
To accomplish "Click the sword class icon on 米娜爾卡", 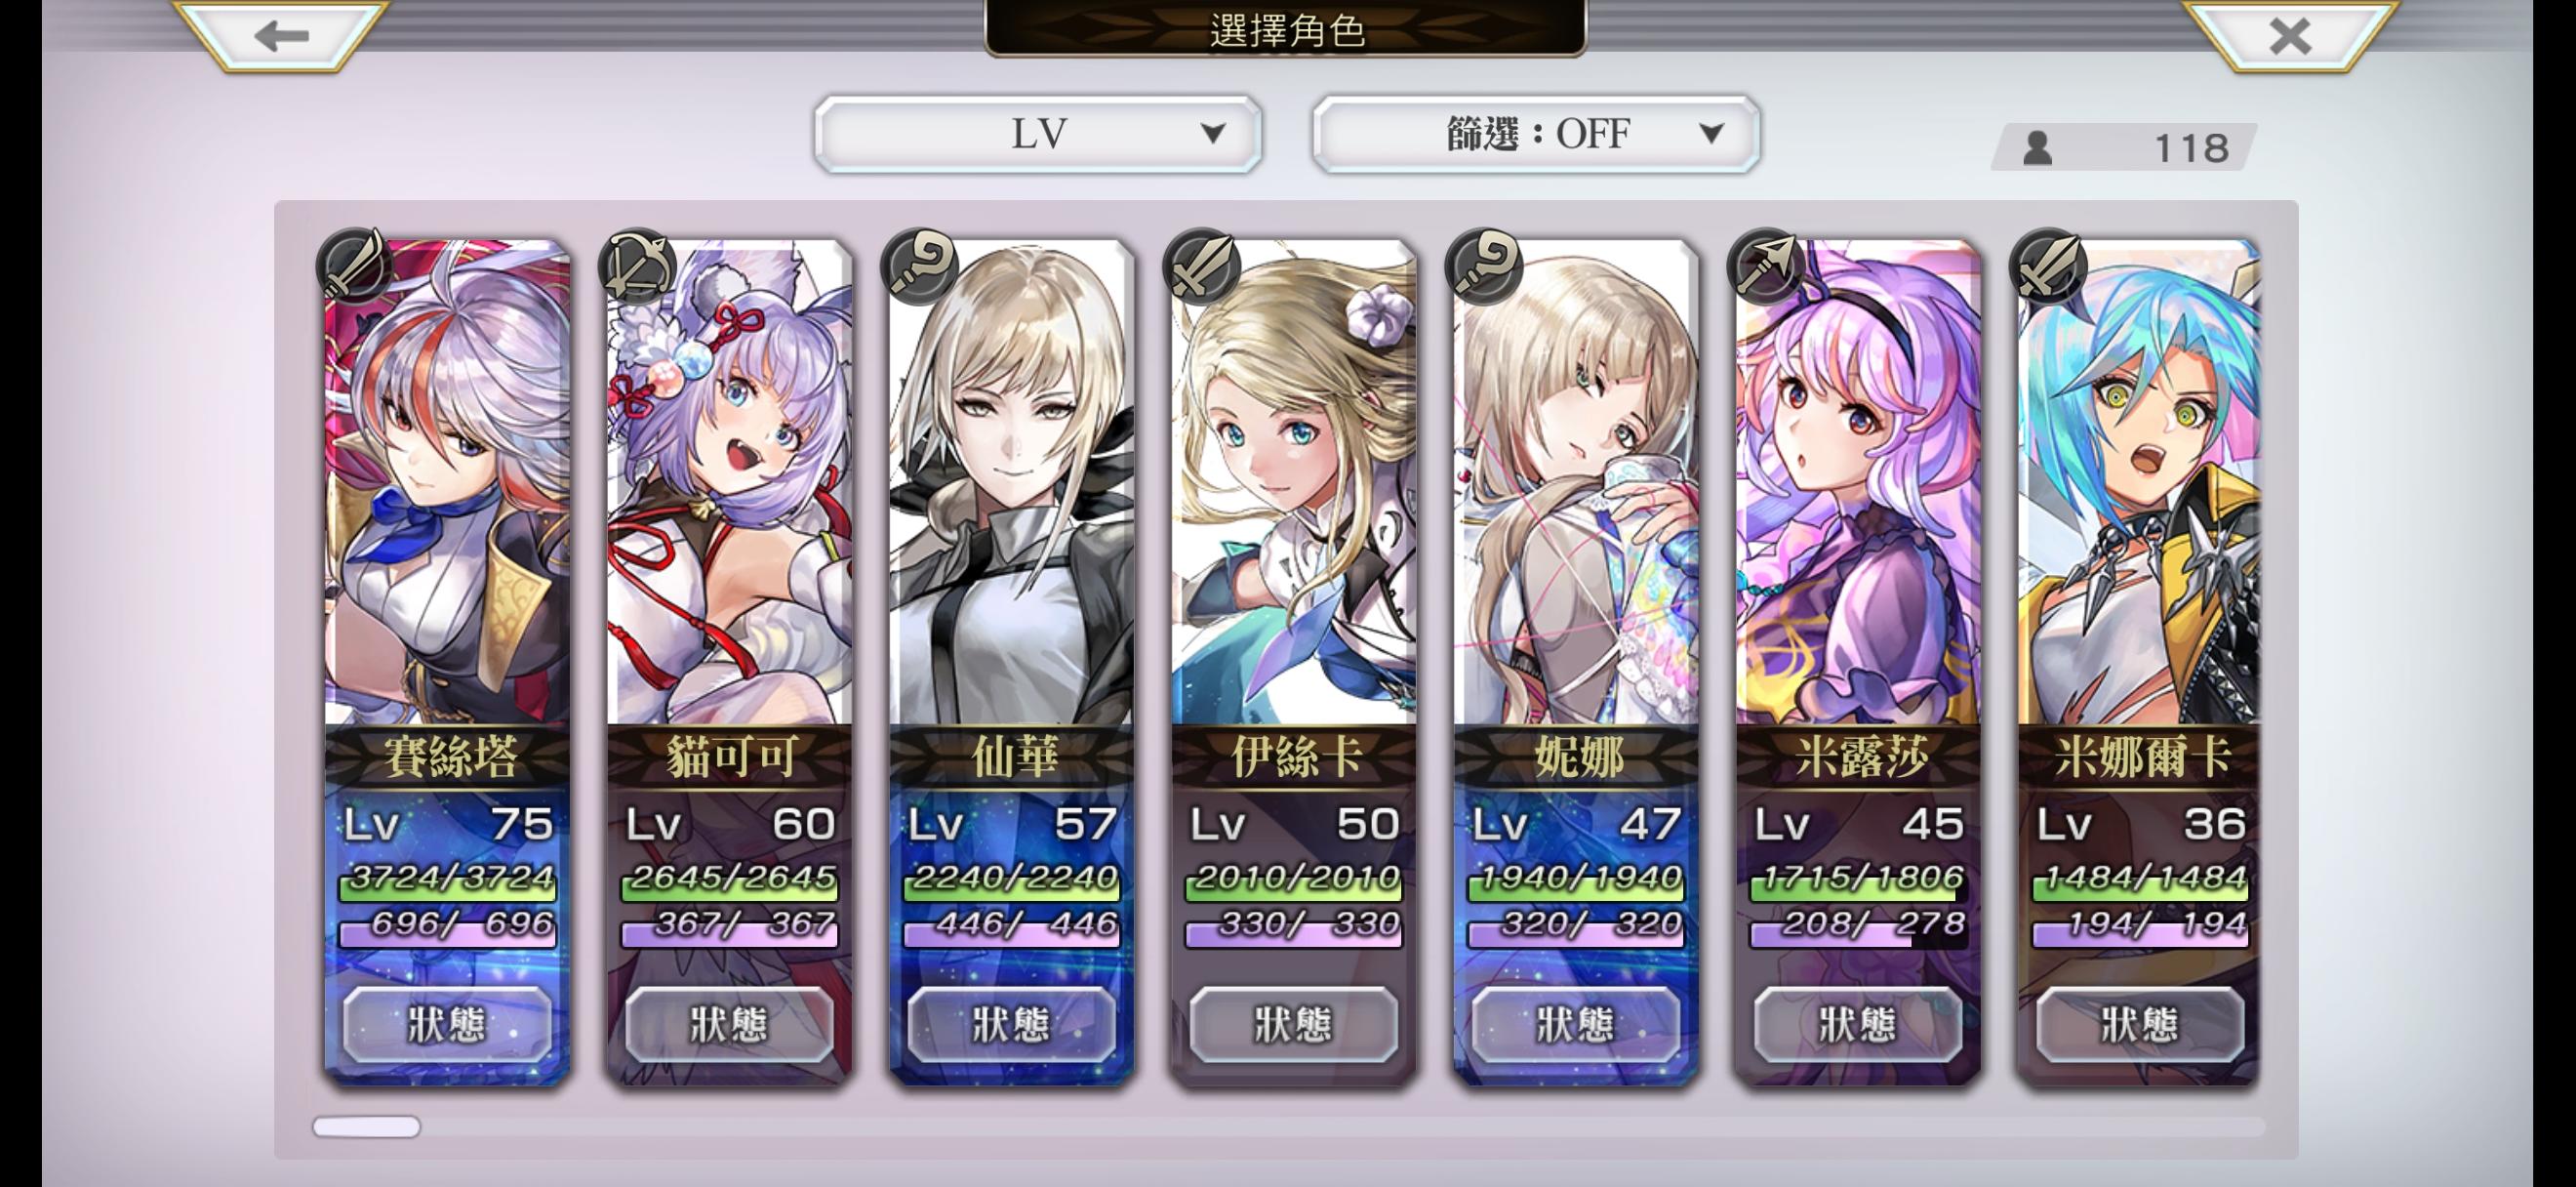I will (2047, 266).
